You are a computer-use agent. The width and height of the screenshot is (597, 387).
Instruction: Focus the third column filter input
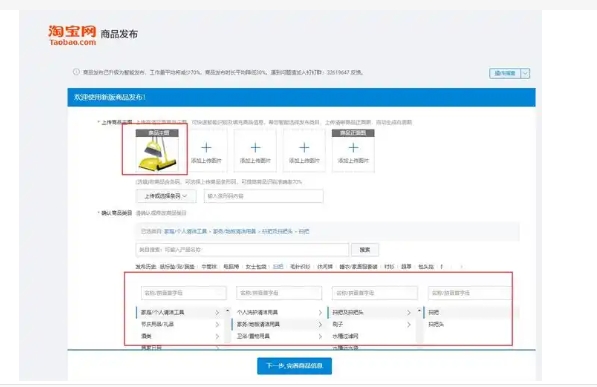375,293
